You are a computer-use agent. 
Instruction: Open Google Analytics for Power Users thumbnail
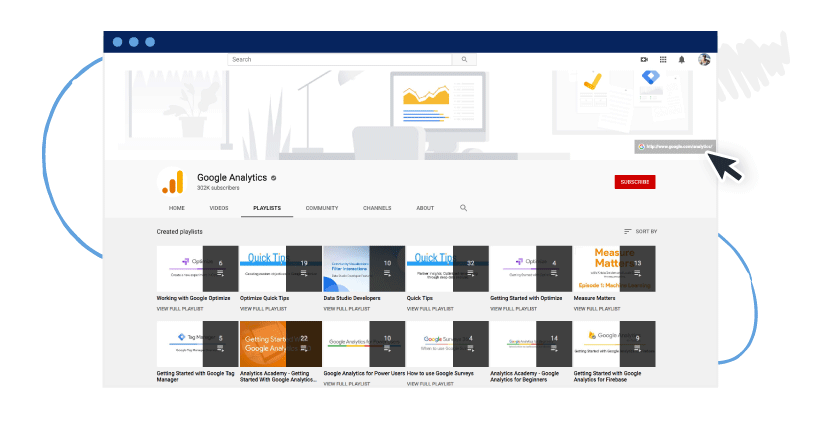point(364,344)
